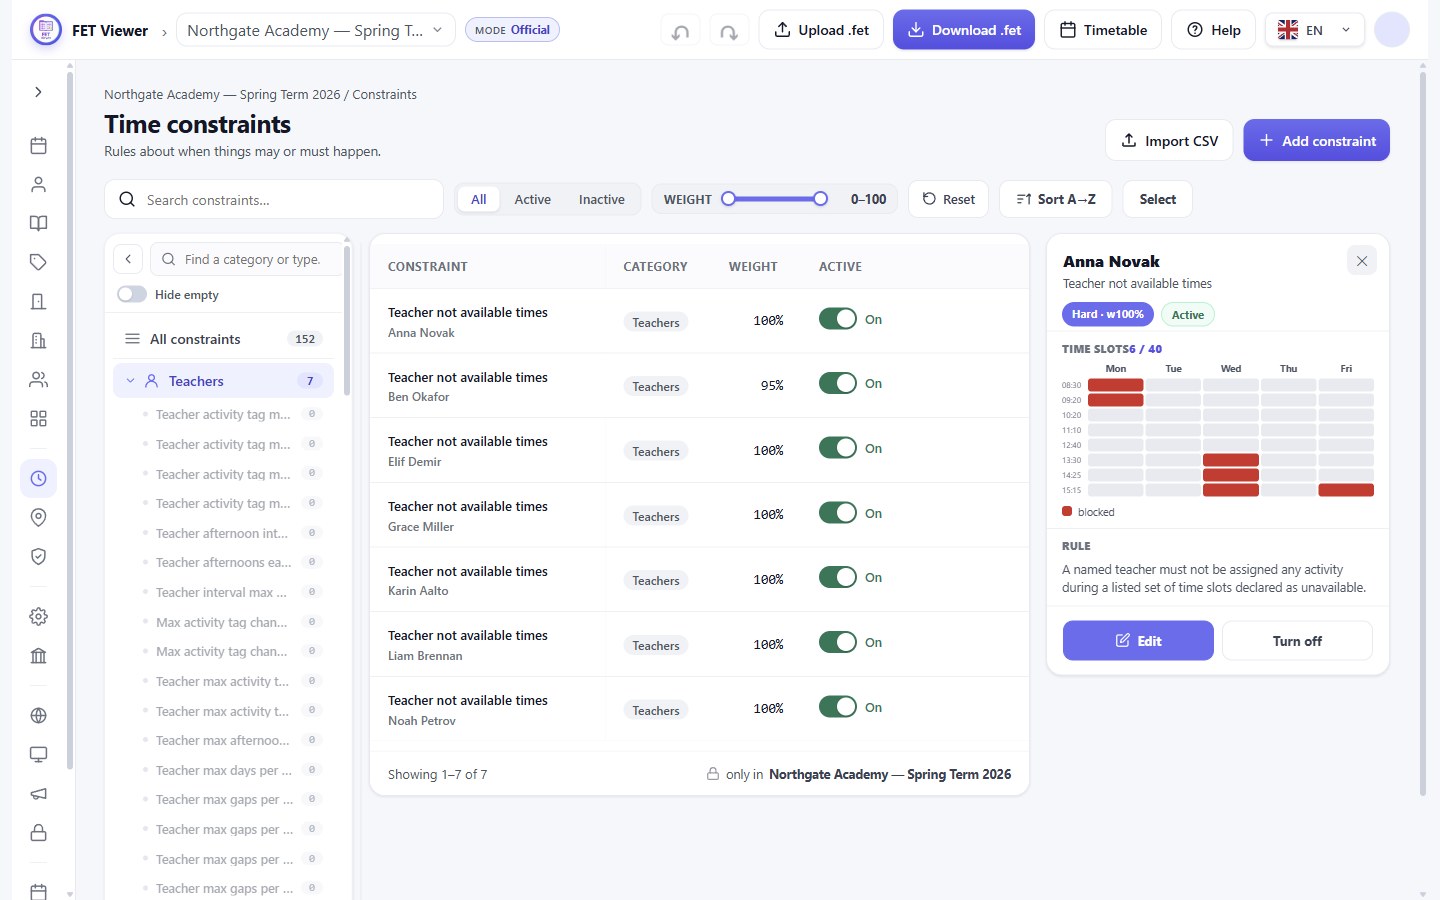Click the Sort A→Z button
Image resolution: width=1440 pixels, height=900 pixels.
point(1056,199)
